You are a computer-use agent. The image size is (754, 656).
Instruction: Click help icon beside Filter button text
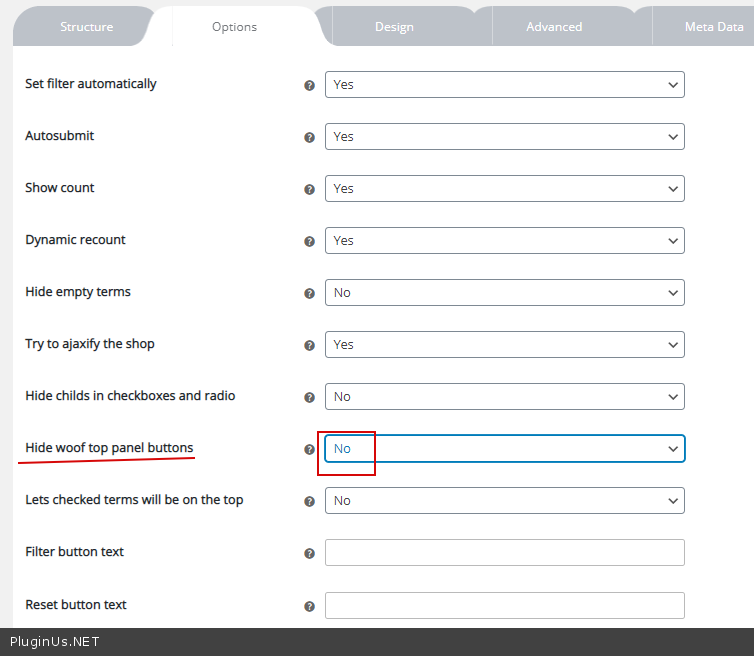coord(310,554)
